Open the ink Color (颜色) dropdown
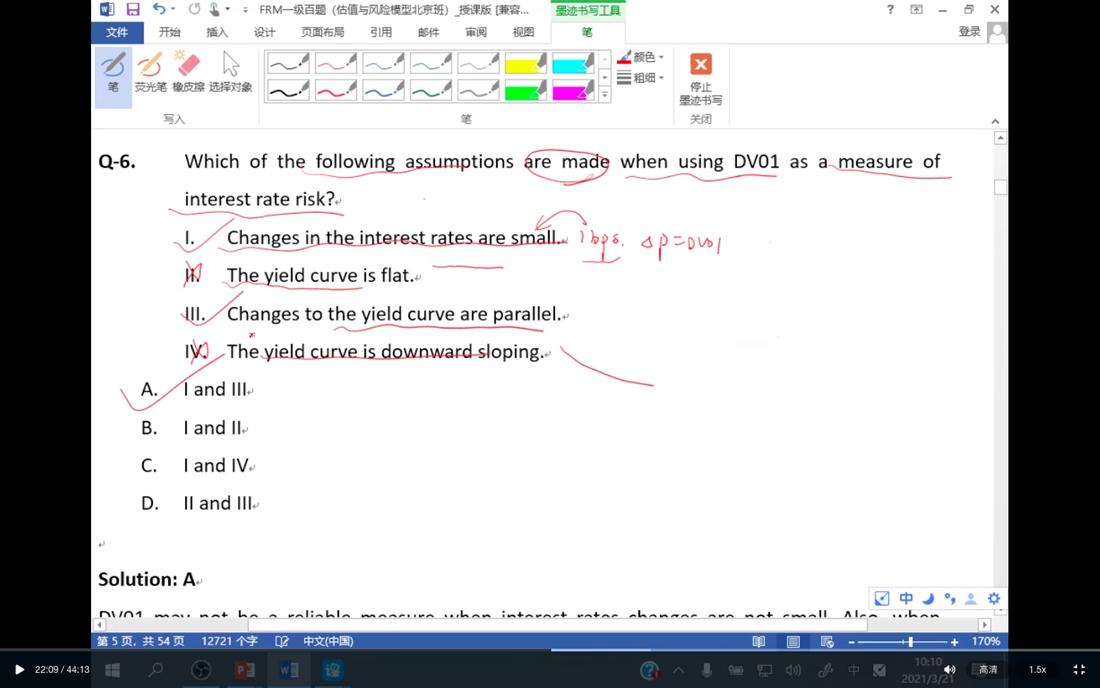Viewport: 1100px width, 688px height. click(640, 58)
